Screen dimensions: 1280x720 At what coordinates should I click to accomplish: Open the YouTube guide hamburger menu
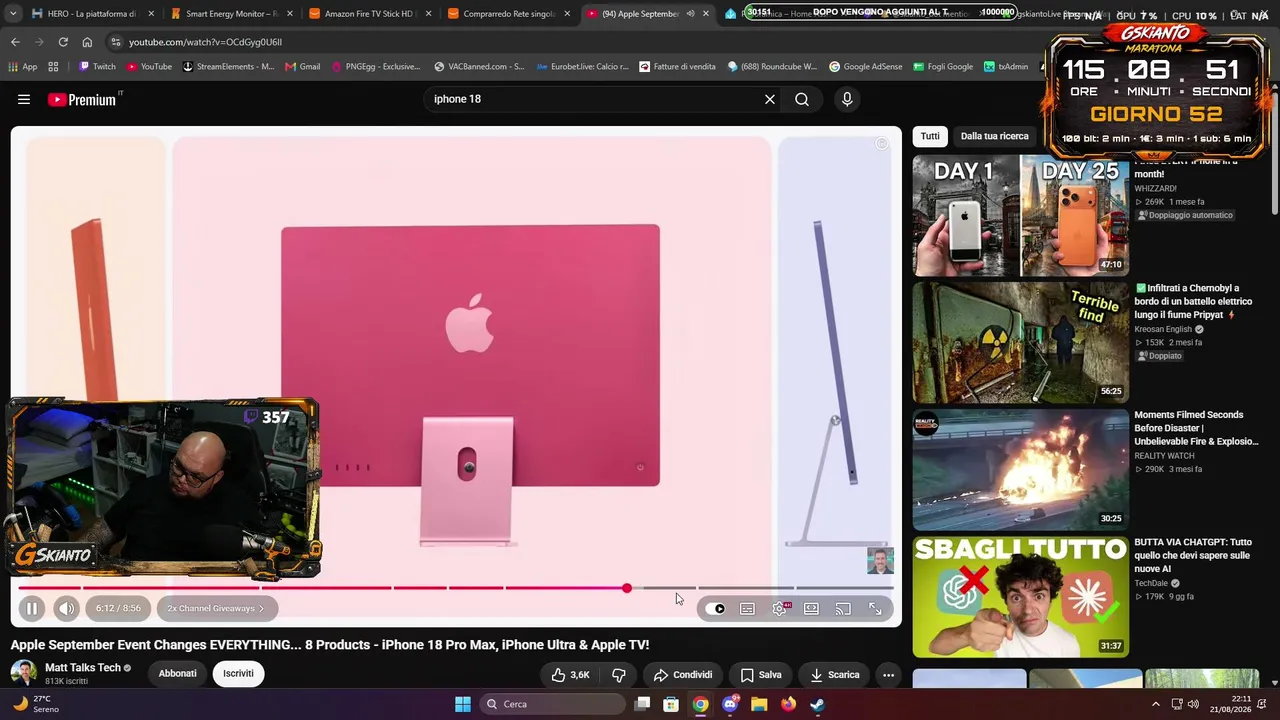coord(24,99)
